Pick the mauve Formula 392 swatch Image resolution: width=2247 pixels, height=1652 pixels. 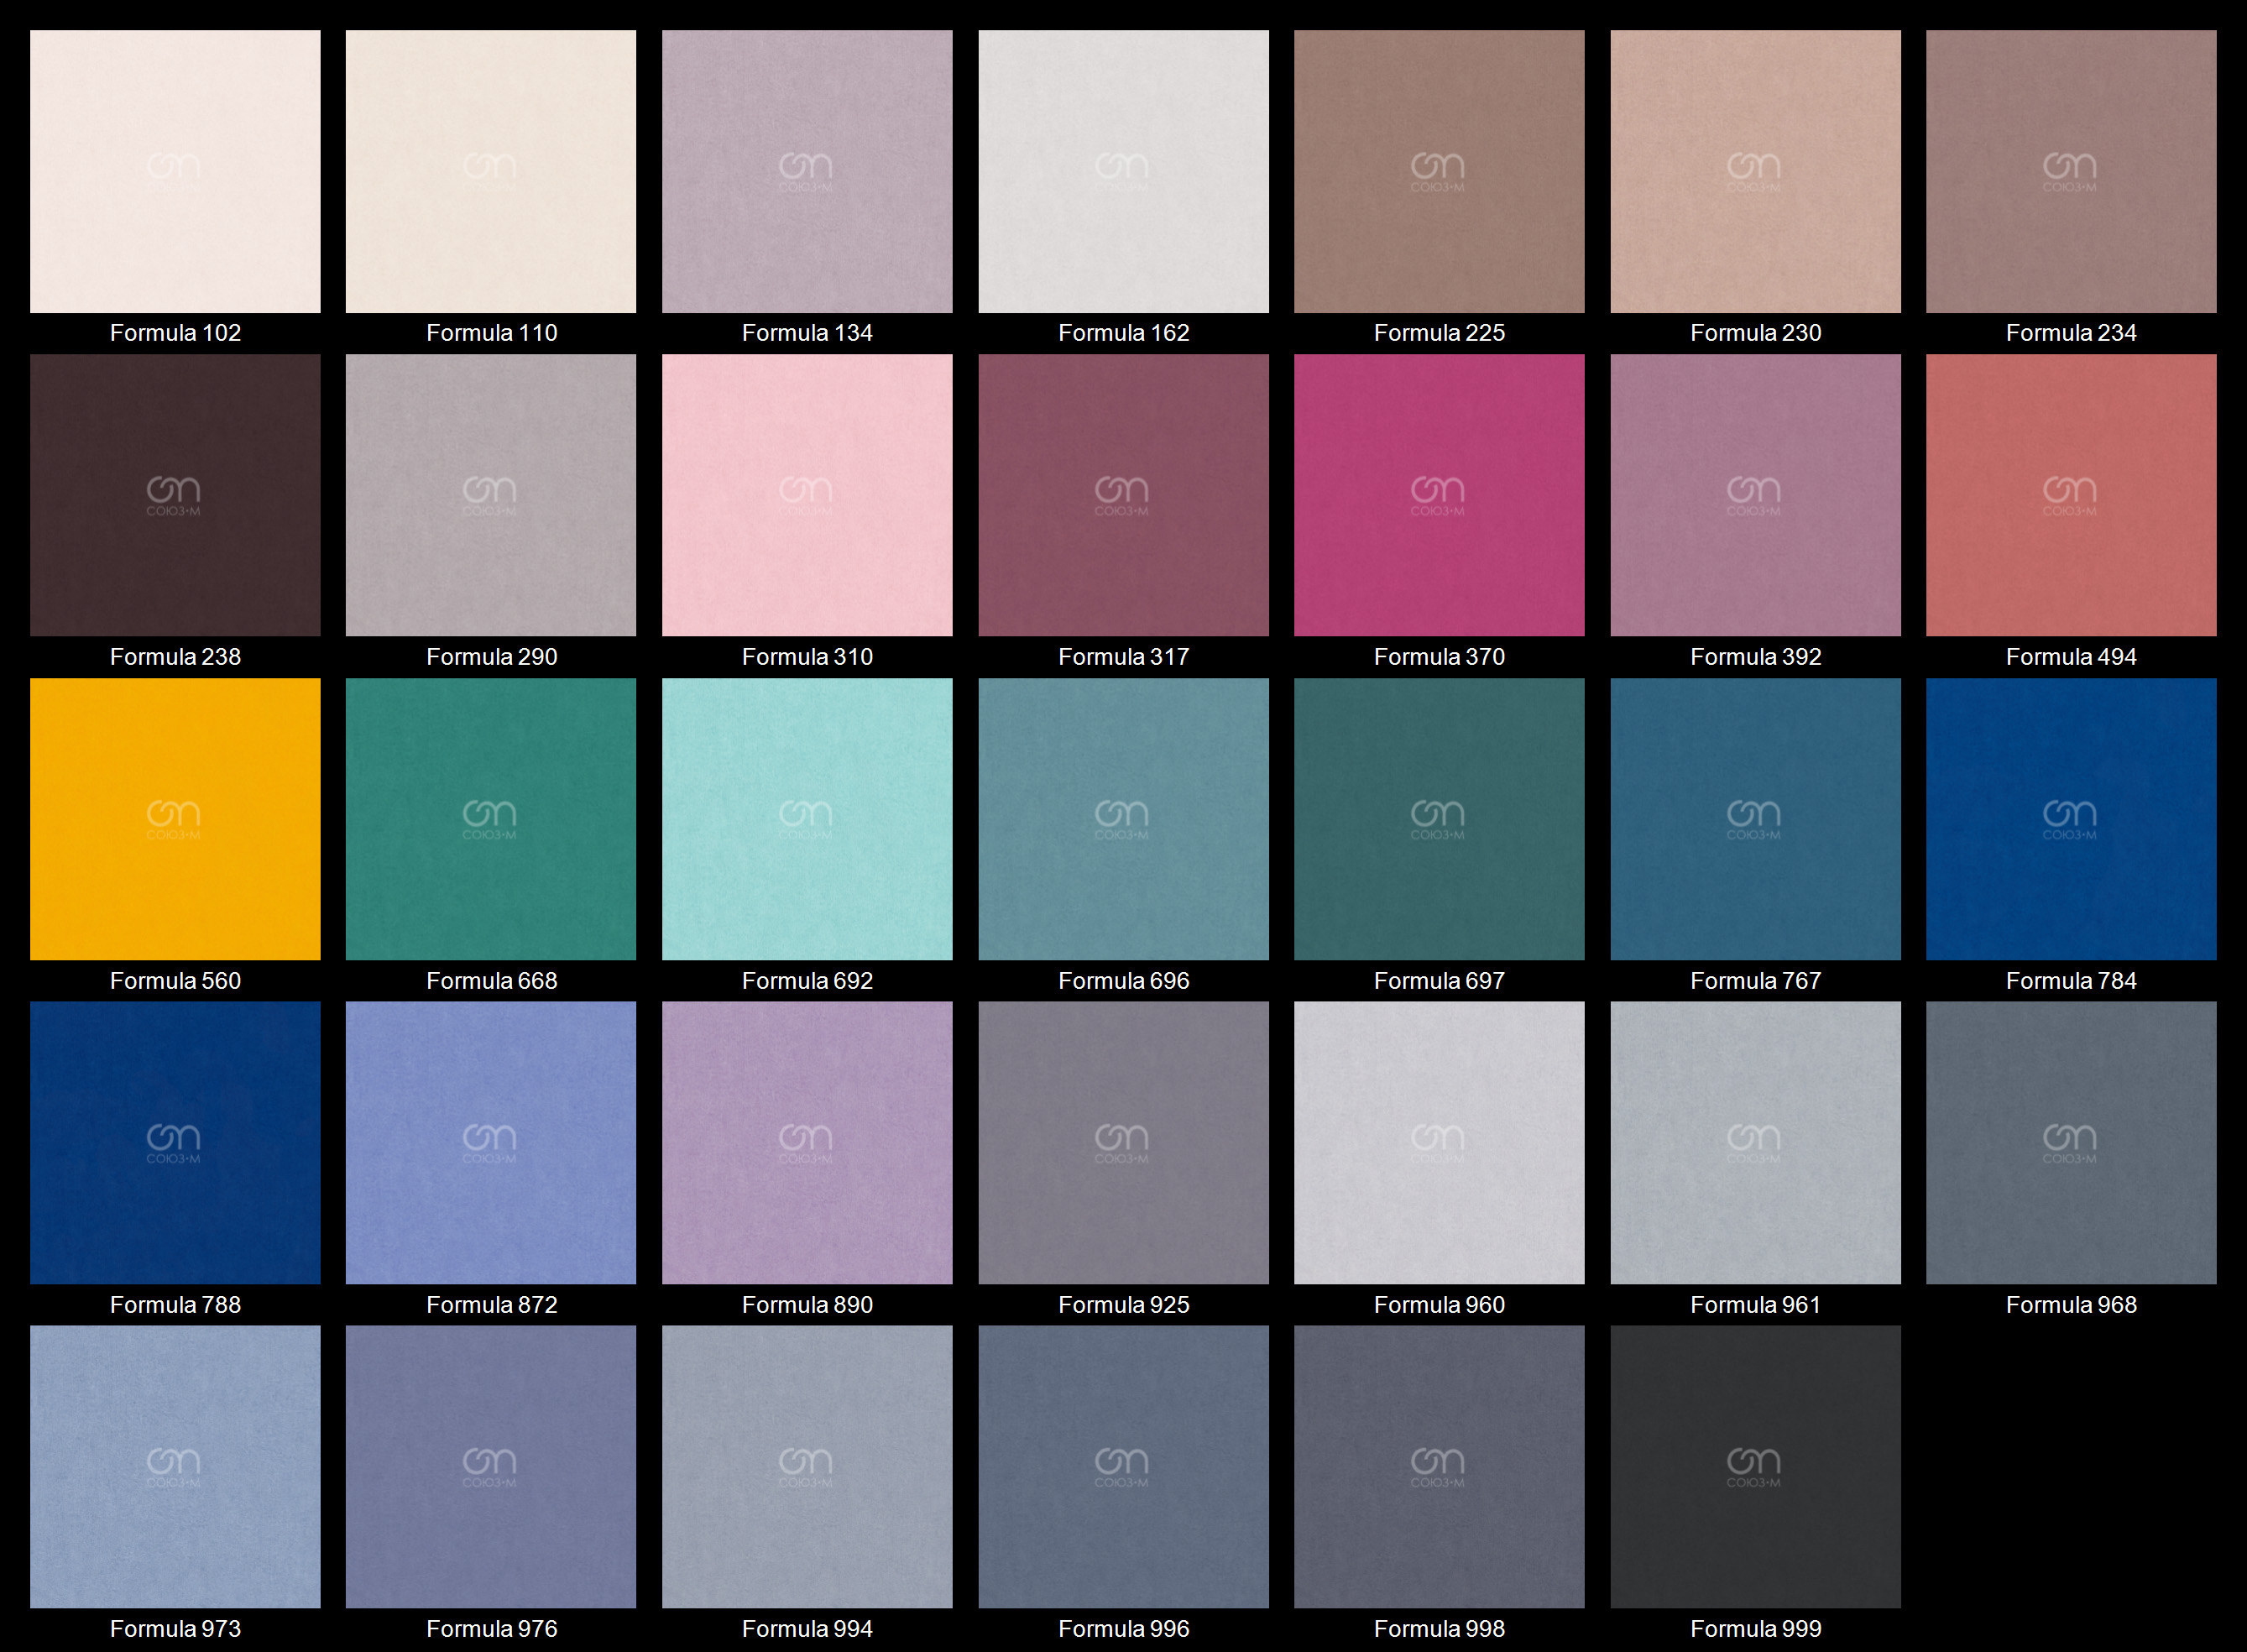1755,495
